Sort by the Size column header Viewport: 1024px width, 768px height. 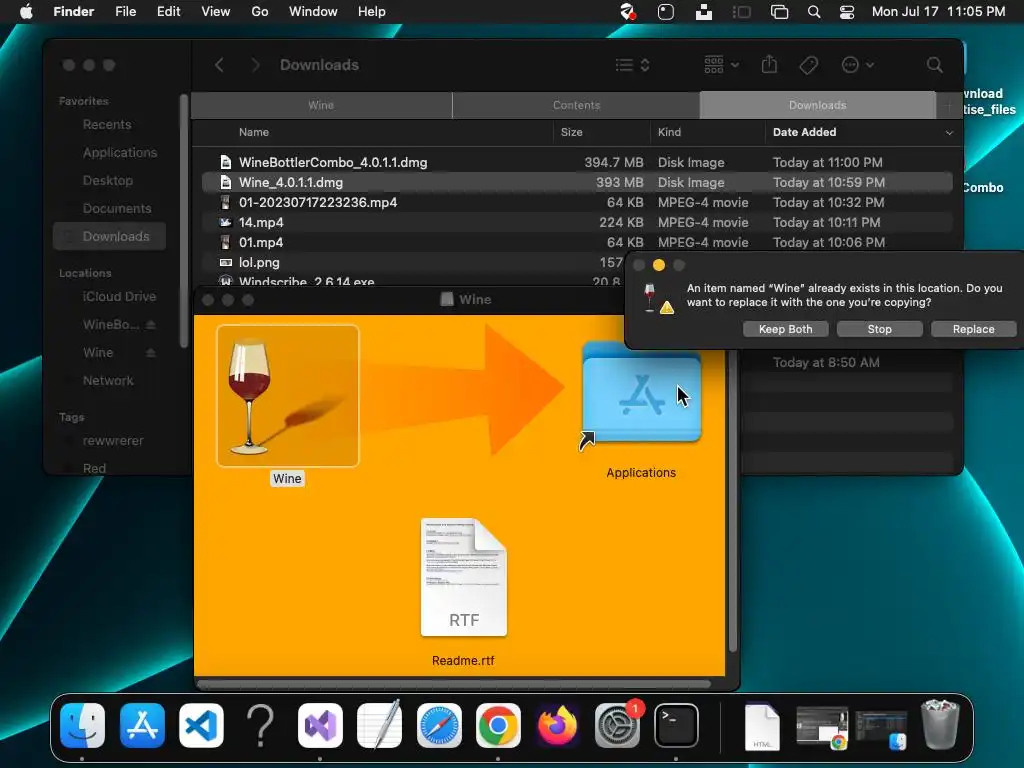coord(571,132)
